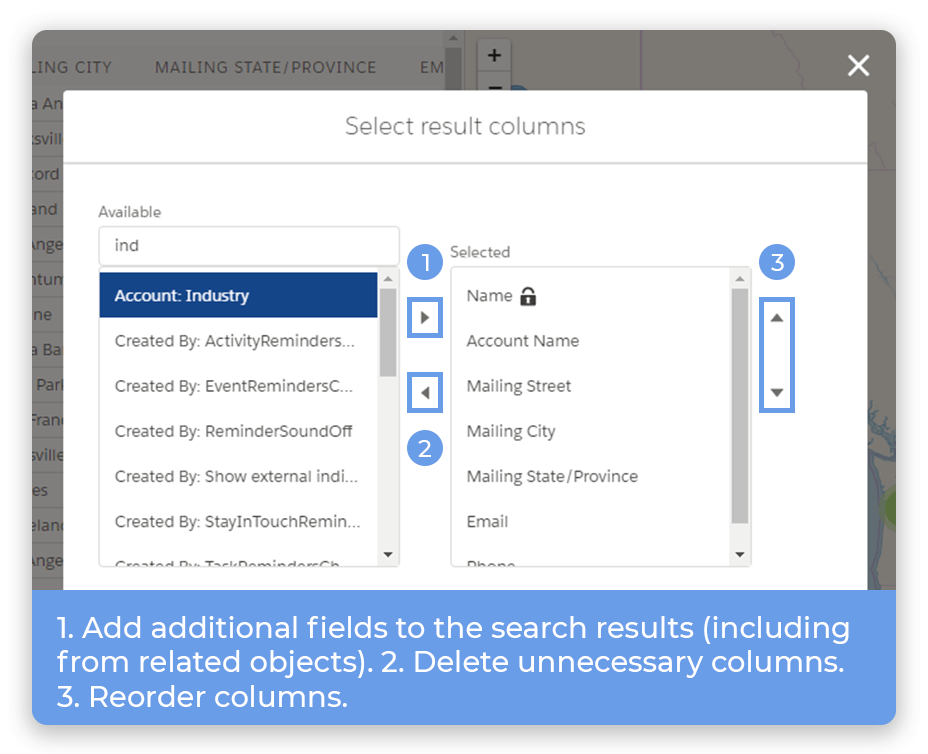Select Mailing Street in Selected list
This screenshot has width=928, height=754.
point(591,386)
